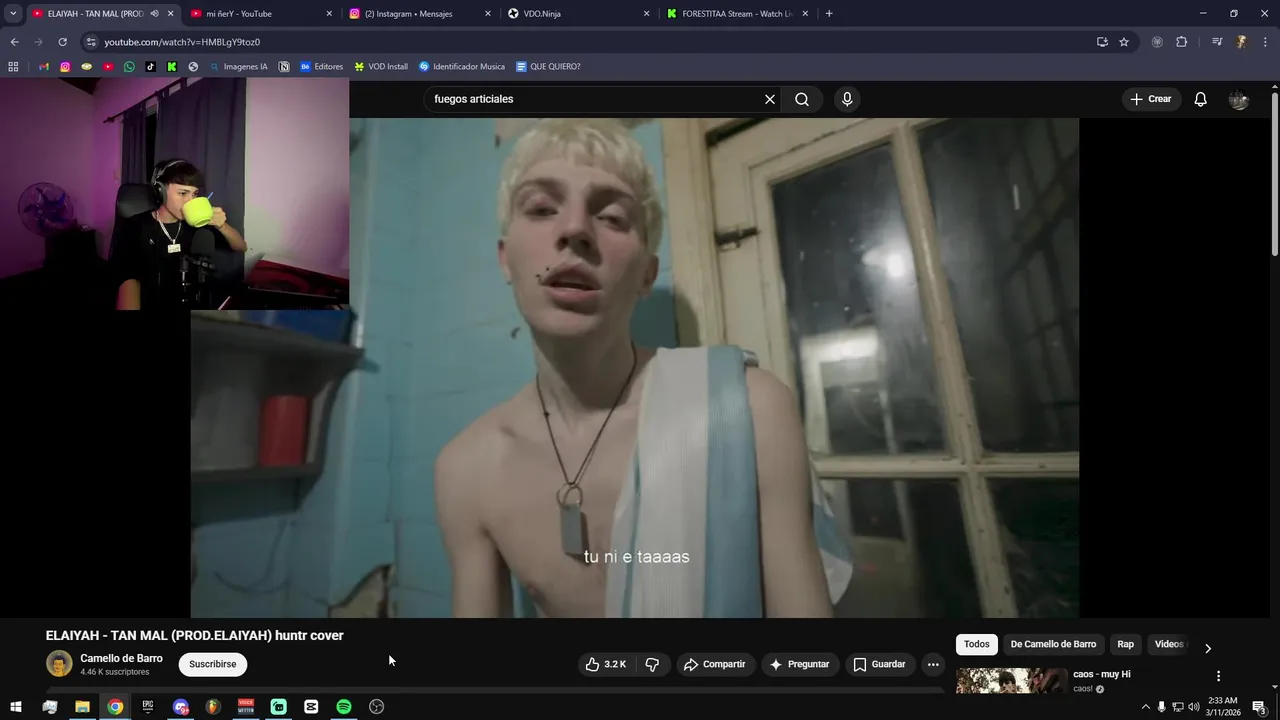Activate voice search microphone icon
The image size is (1280, 720).
tap(847, 99)
